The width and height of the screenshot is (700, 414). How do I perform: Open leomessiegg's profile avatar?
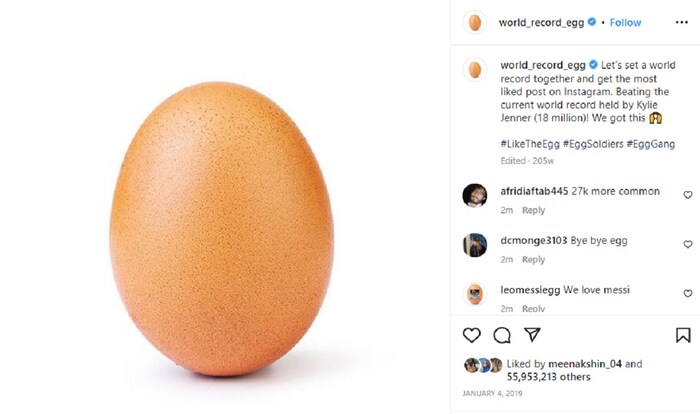(x=475, y=294)
